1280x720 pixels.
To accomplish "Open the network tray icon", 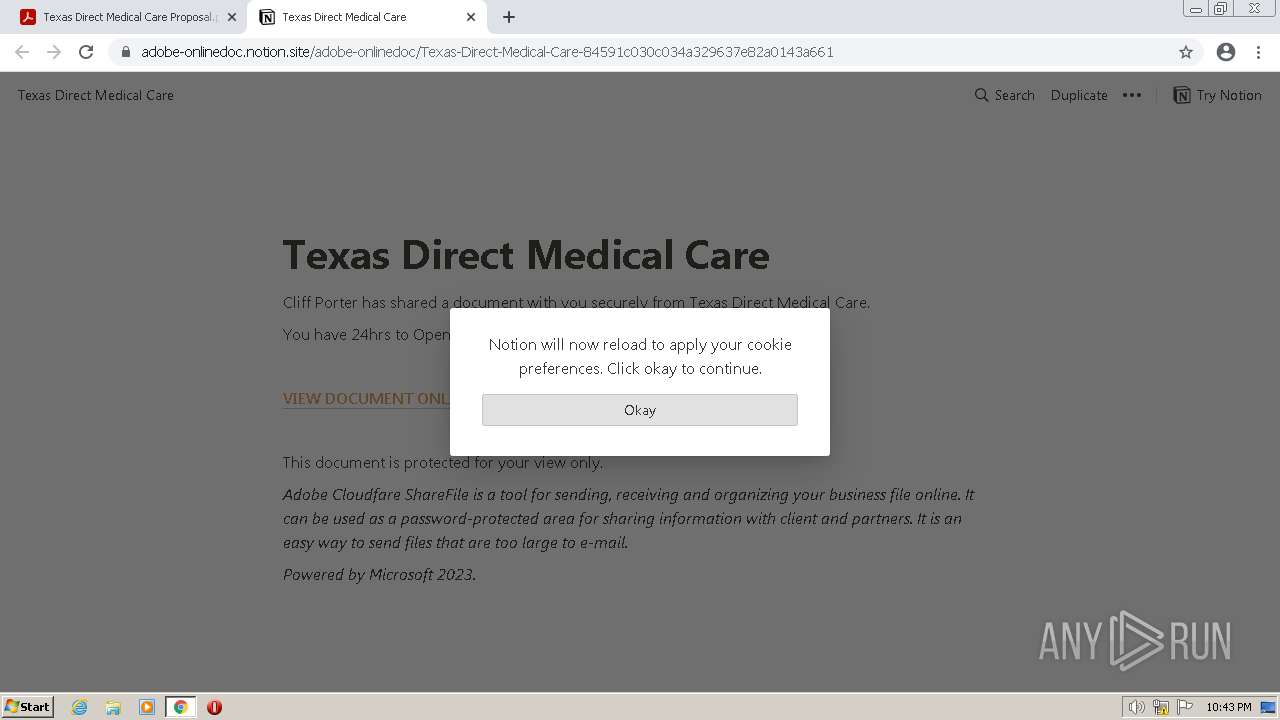I will tap(1161, 707).
